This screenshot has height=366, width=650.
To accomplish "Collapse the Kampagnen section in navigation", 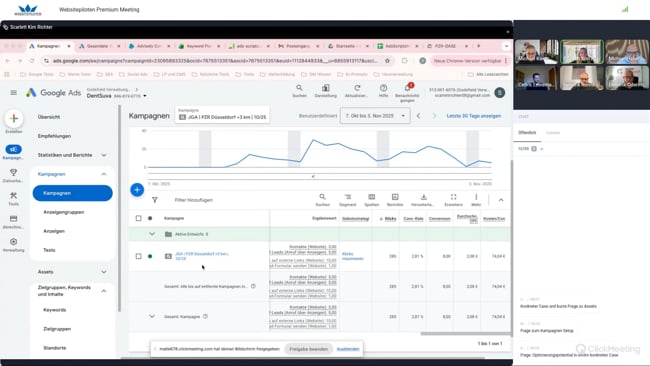I will pos(104,174).
